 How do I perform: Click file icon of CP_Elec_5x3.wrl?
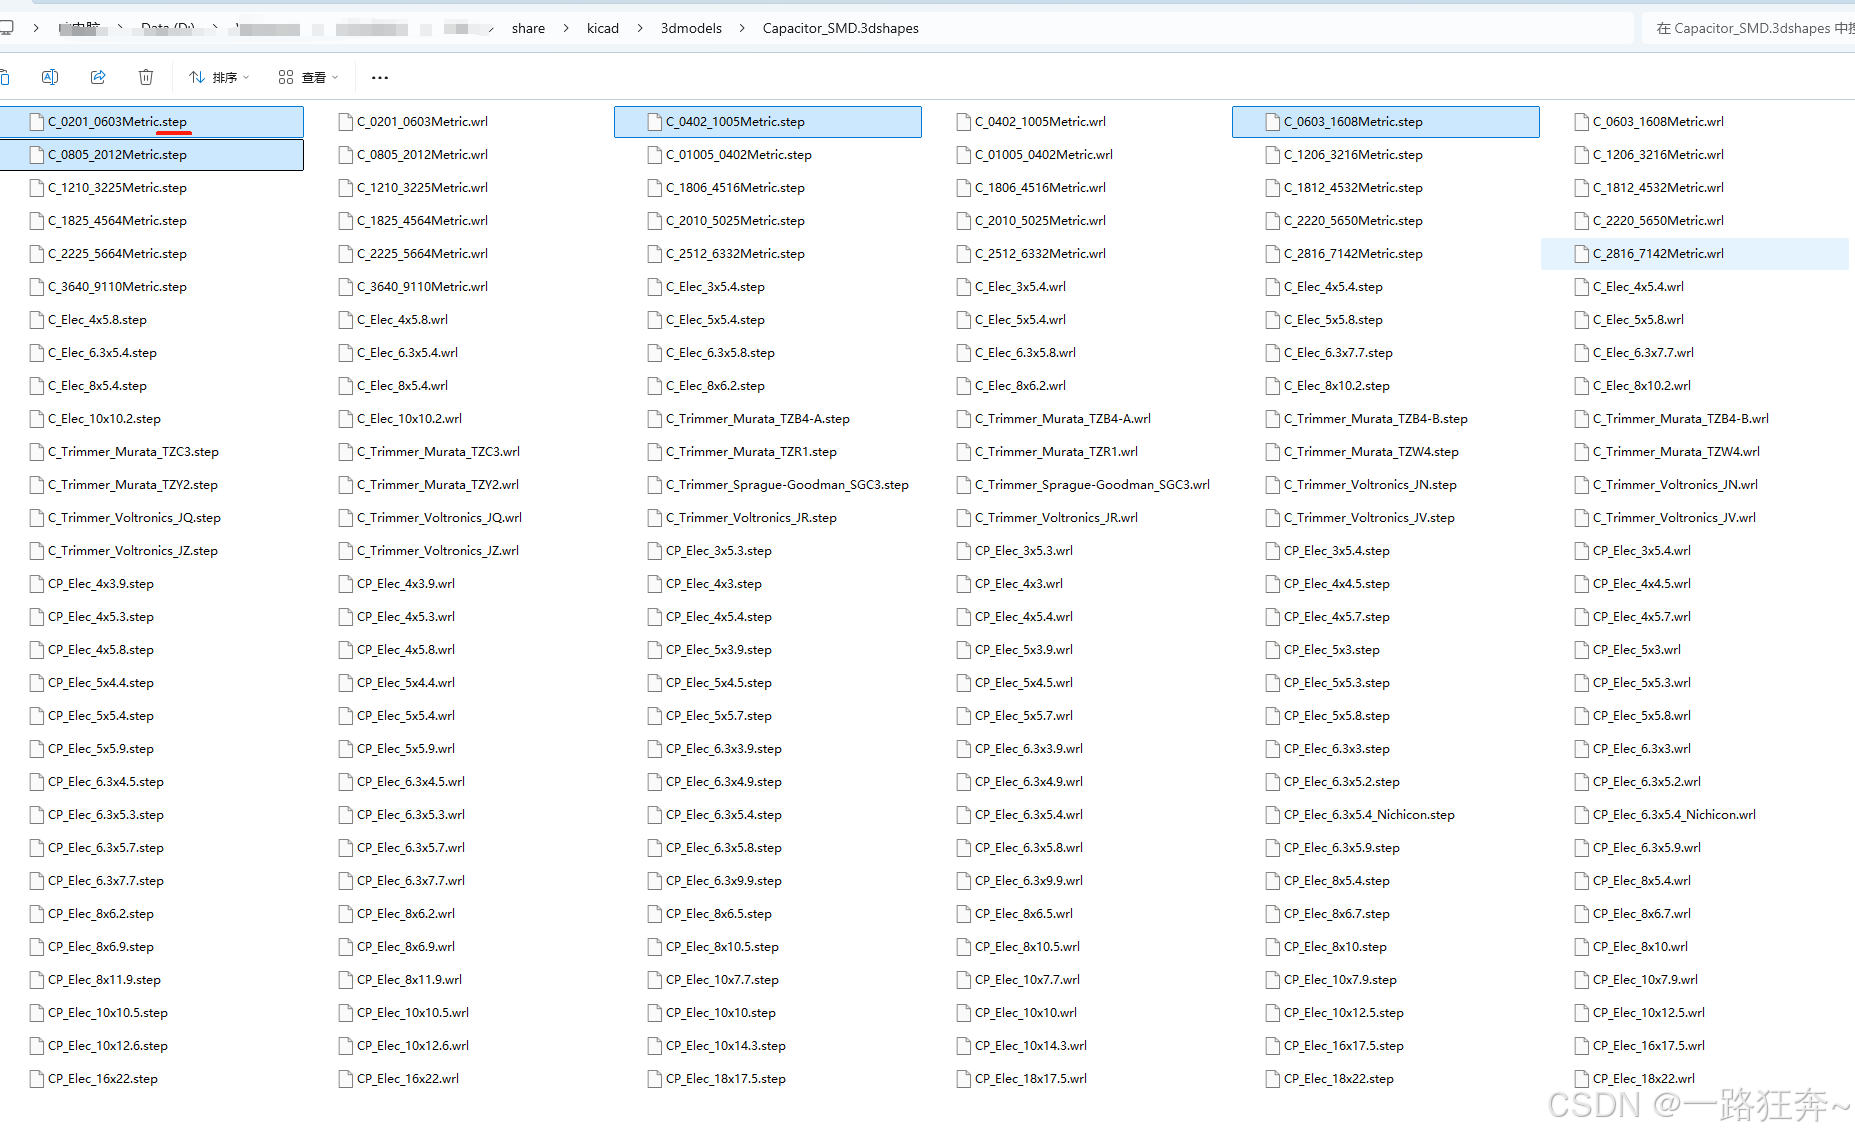(x=1582, y=650)
